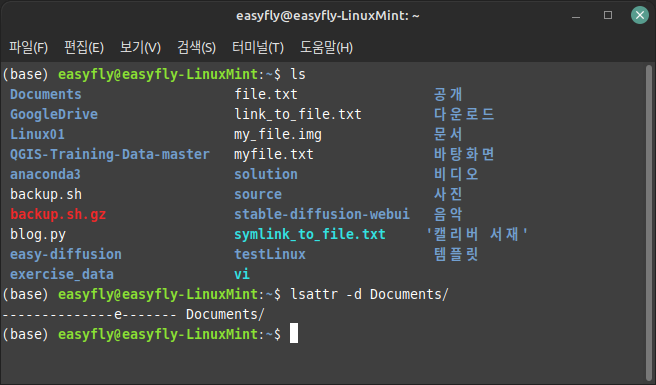
Task: Click the lsattr -d Documents/ command text
Action: (x=369, y=294)
